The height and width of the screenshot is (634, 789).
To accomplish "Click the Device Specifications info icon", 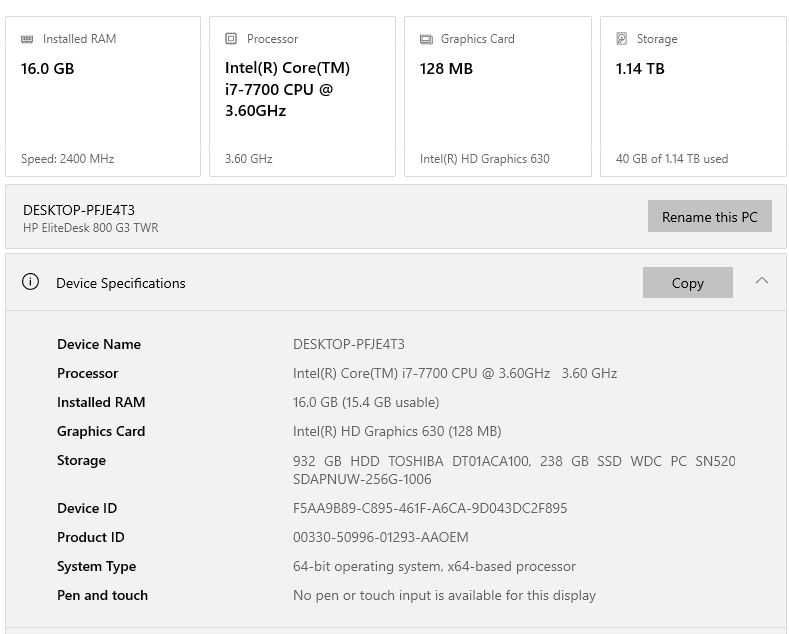I will pos(30,282).
